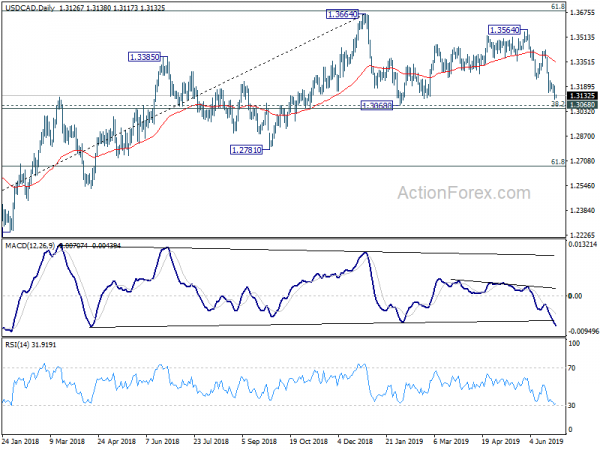The image size is (600, 450).
Task: Click the 19 Oct 2018 date label
Action: [308, 441]
